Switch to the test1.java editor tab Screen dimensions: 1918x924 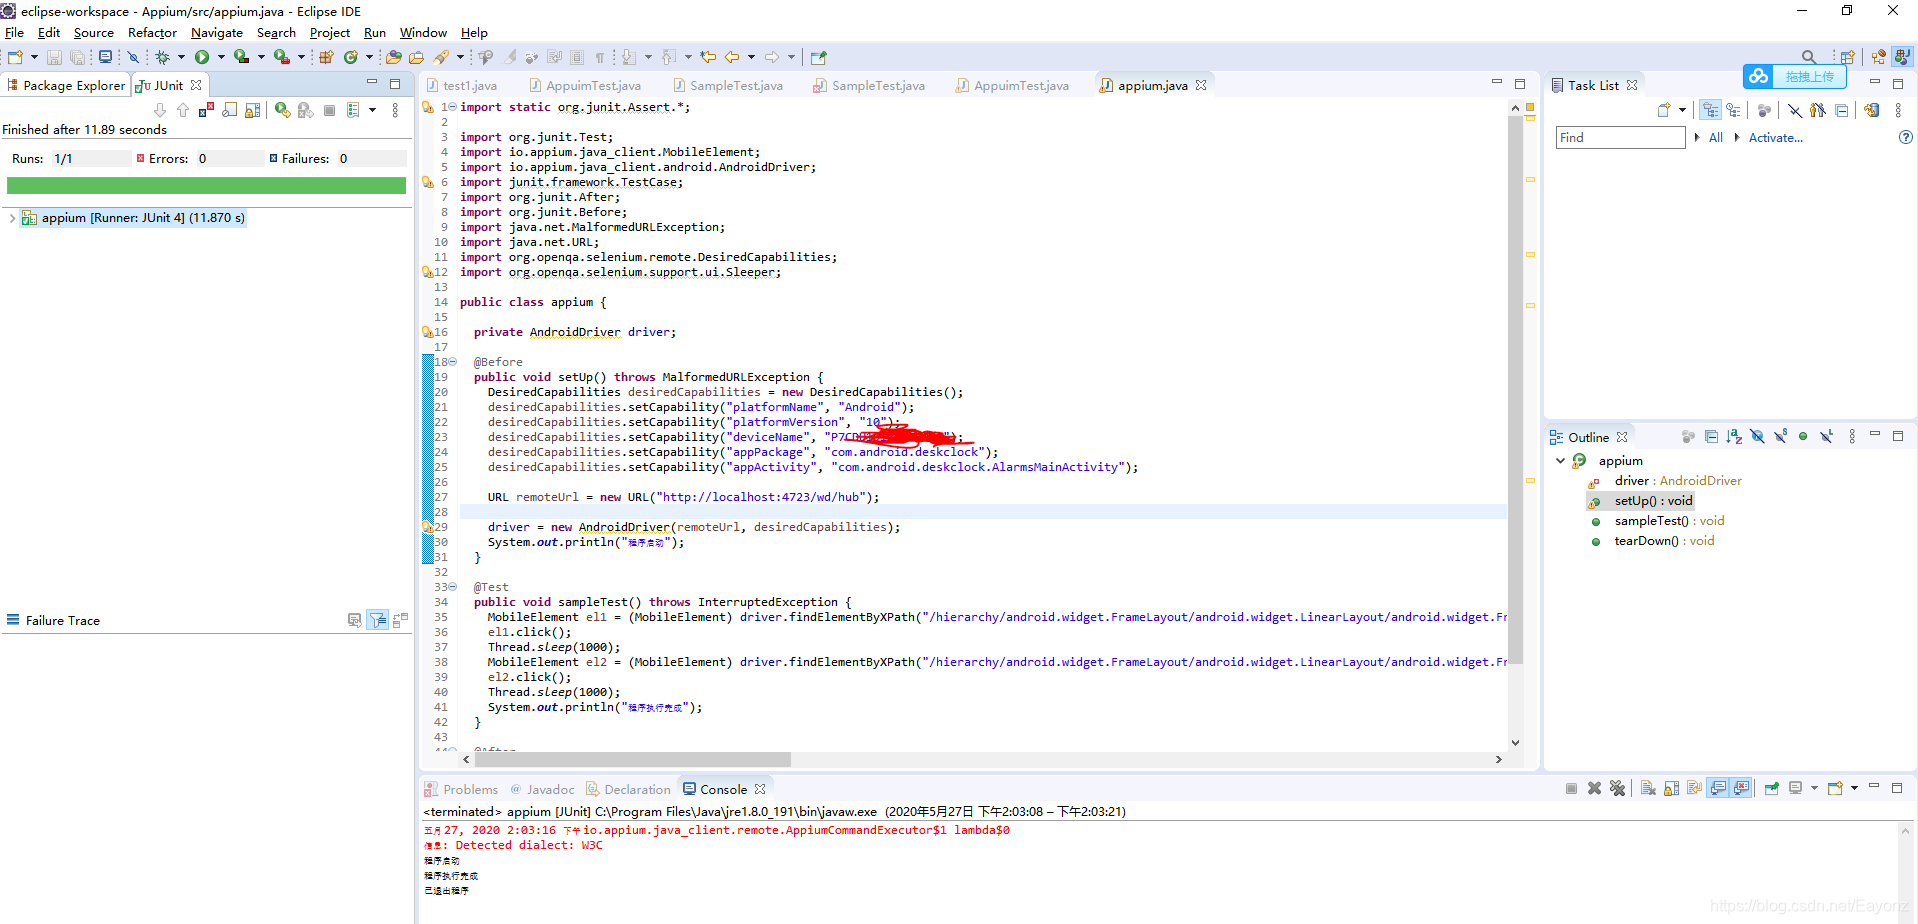[x=462, y=85]
